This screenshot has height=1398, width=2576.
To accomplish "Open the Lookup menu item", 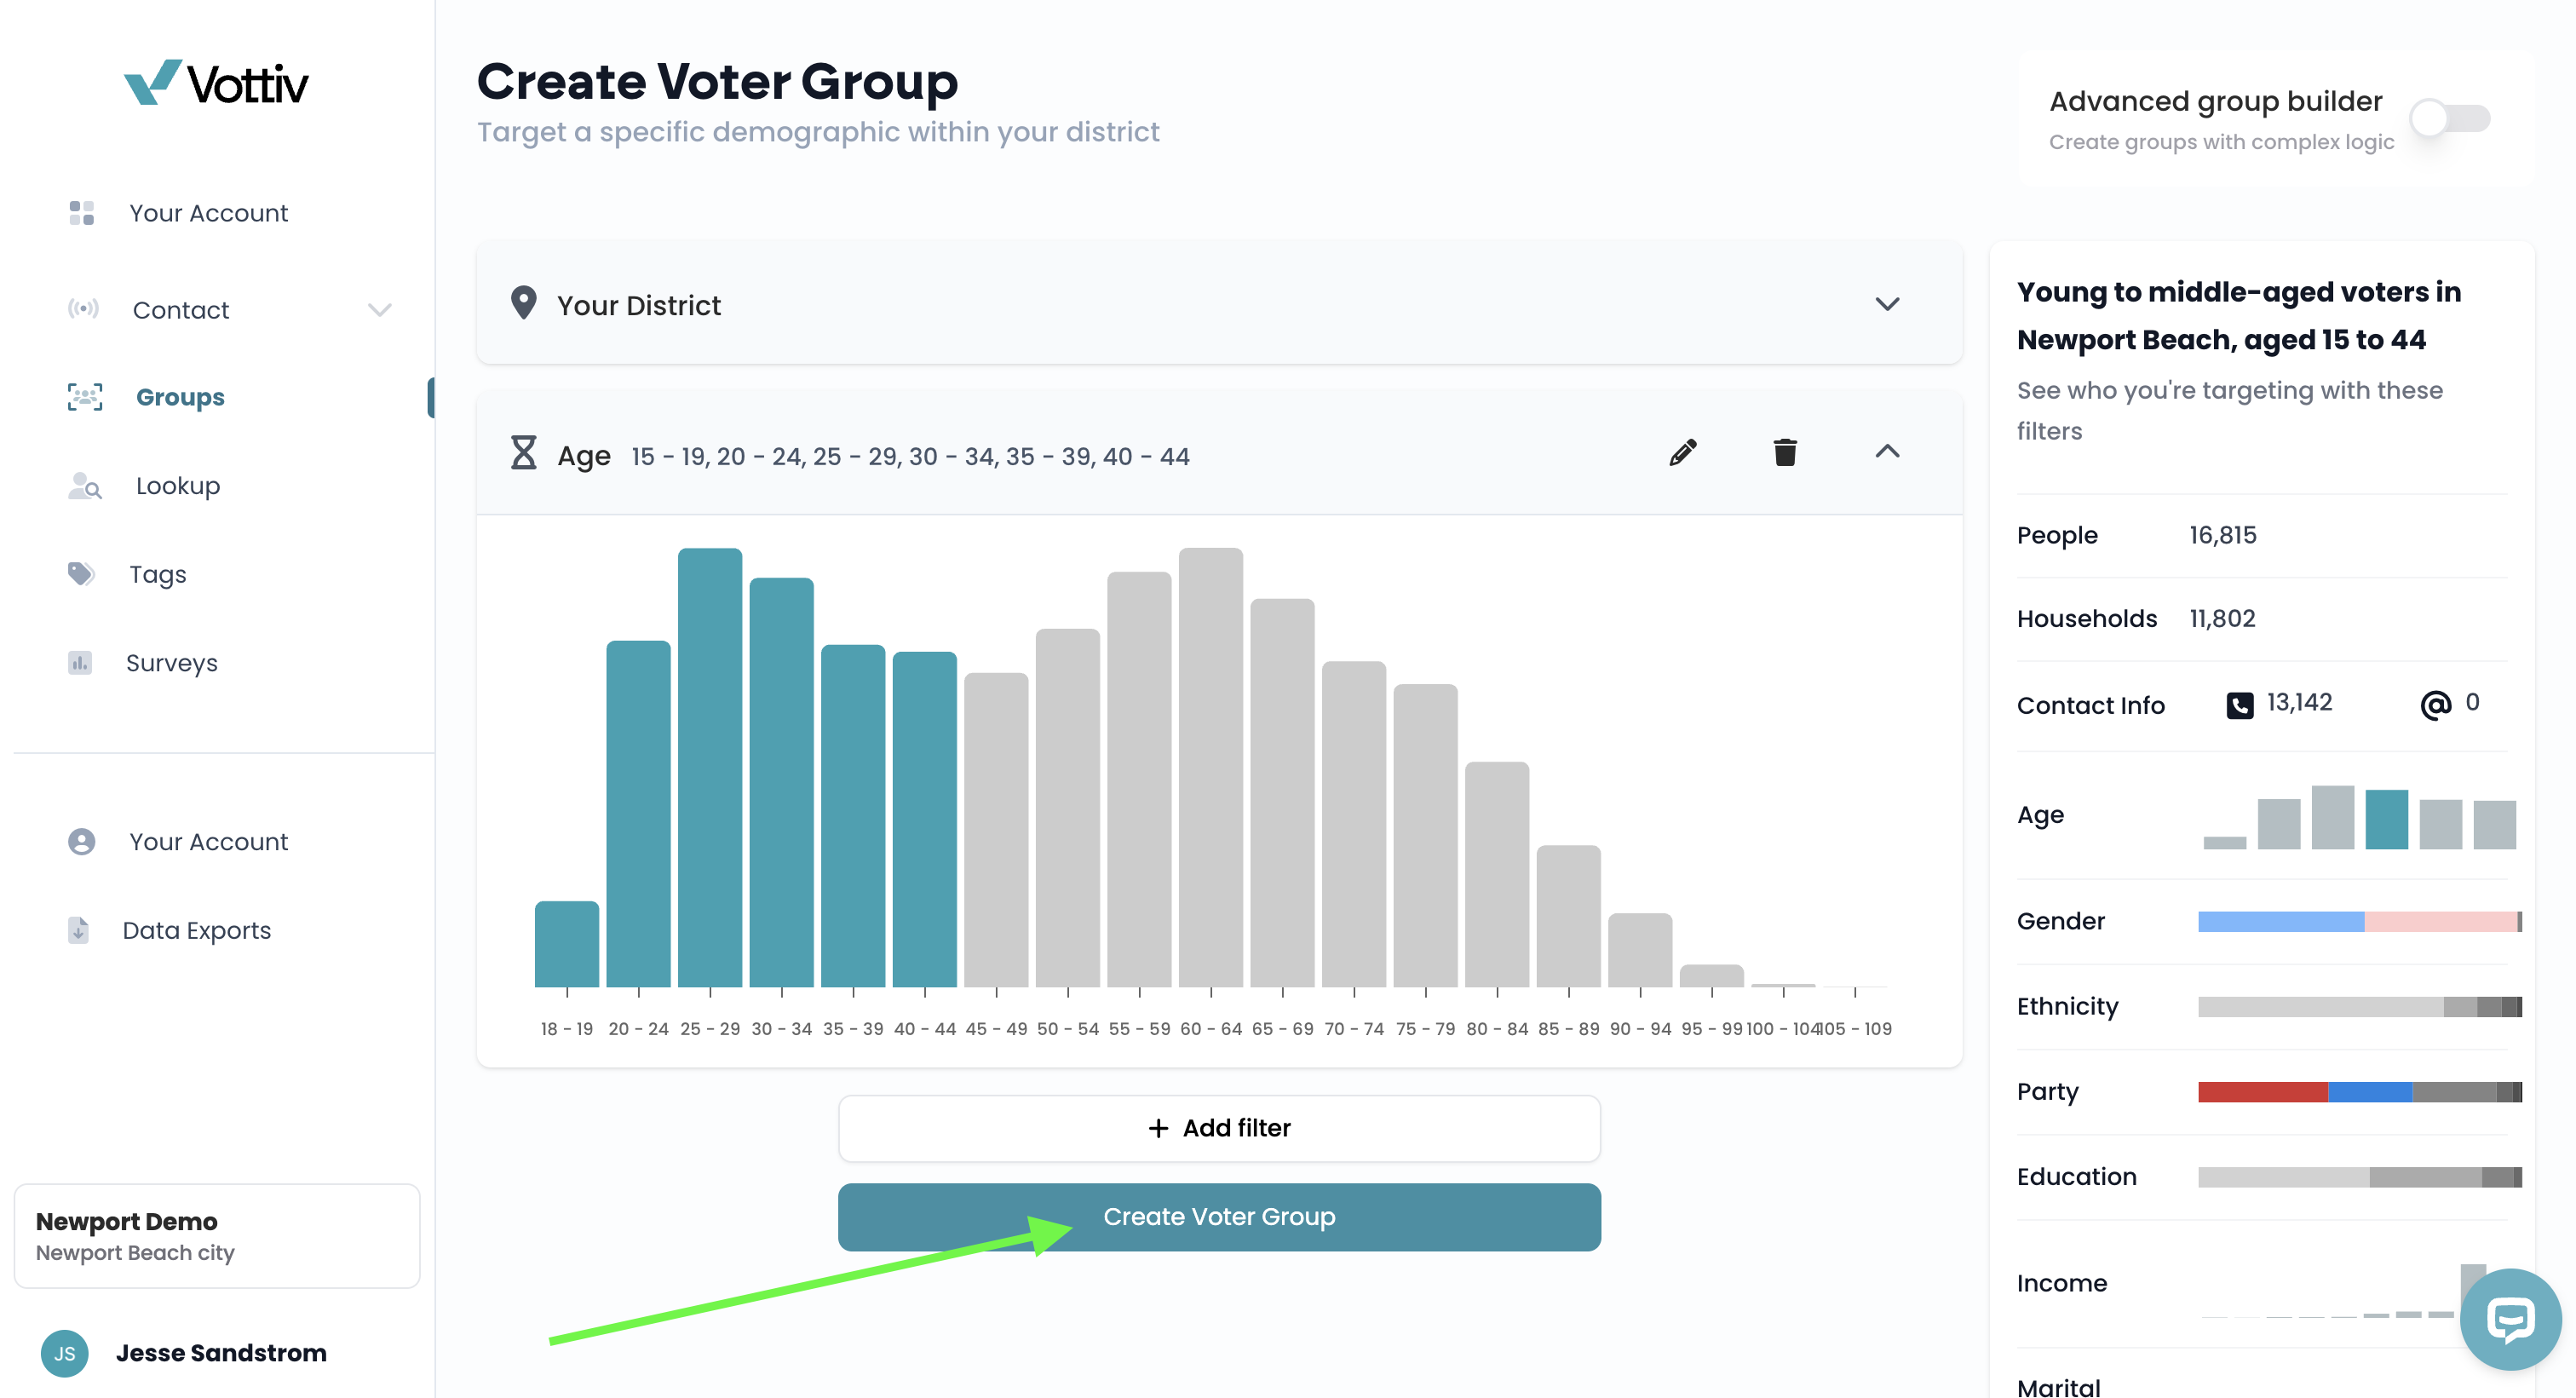I will coord(178,486).
